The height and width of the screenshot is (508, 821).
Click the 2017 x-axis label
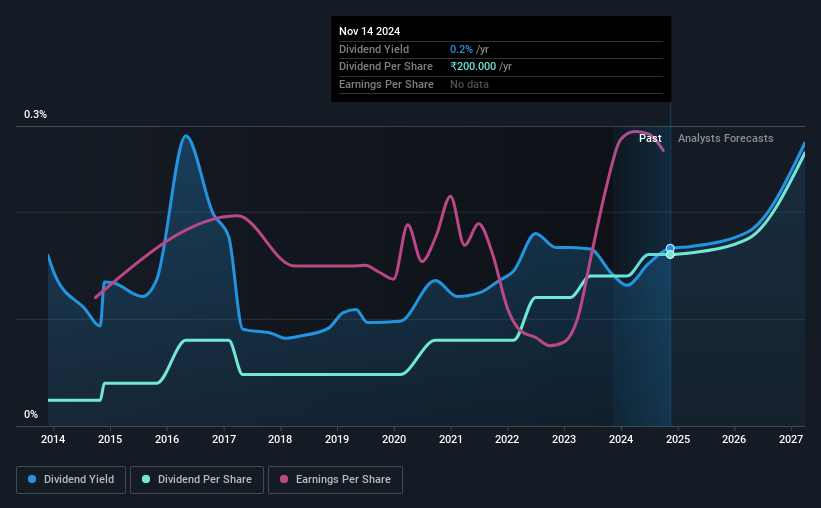coord(224,439)
